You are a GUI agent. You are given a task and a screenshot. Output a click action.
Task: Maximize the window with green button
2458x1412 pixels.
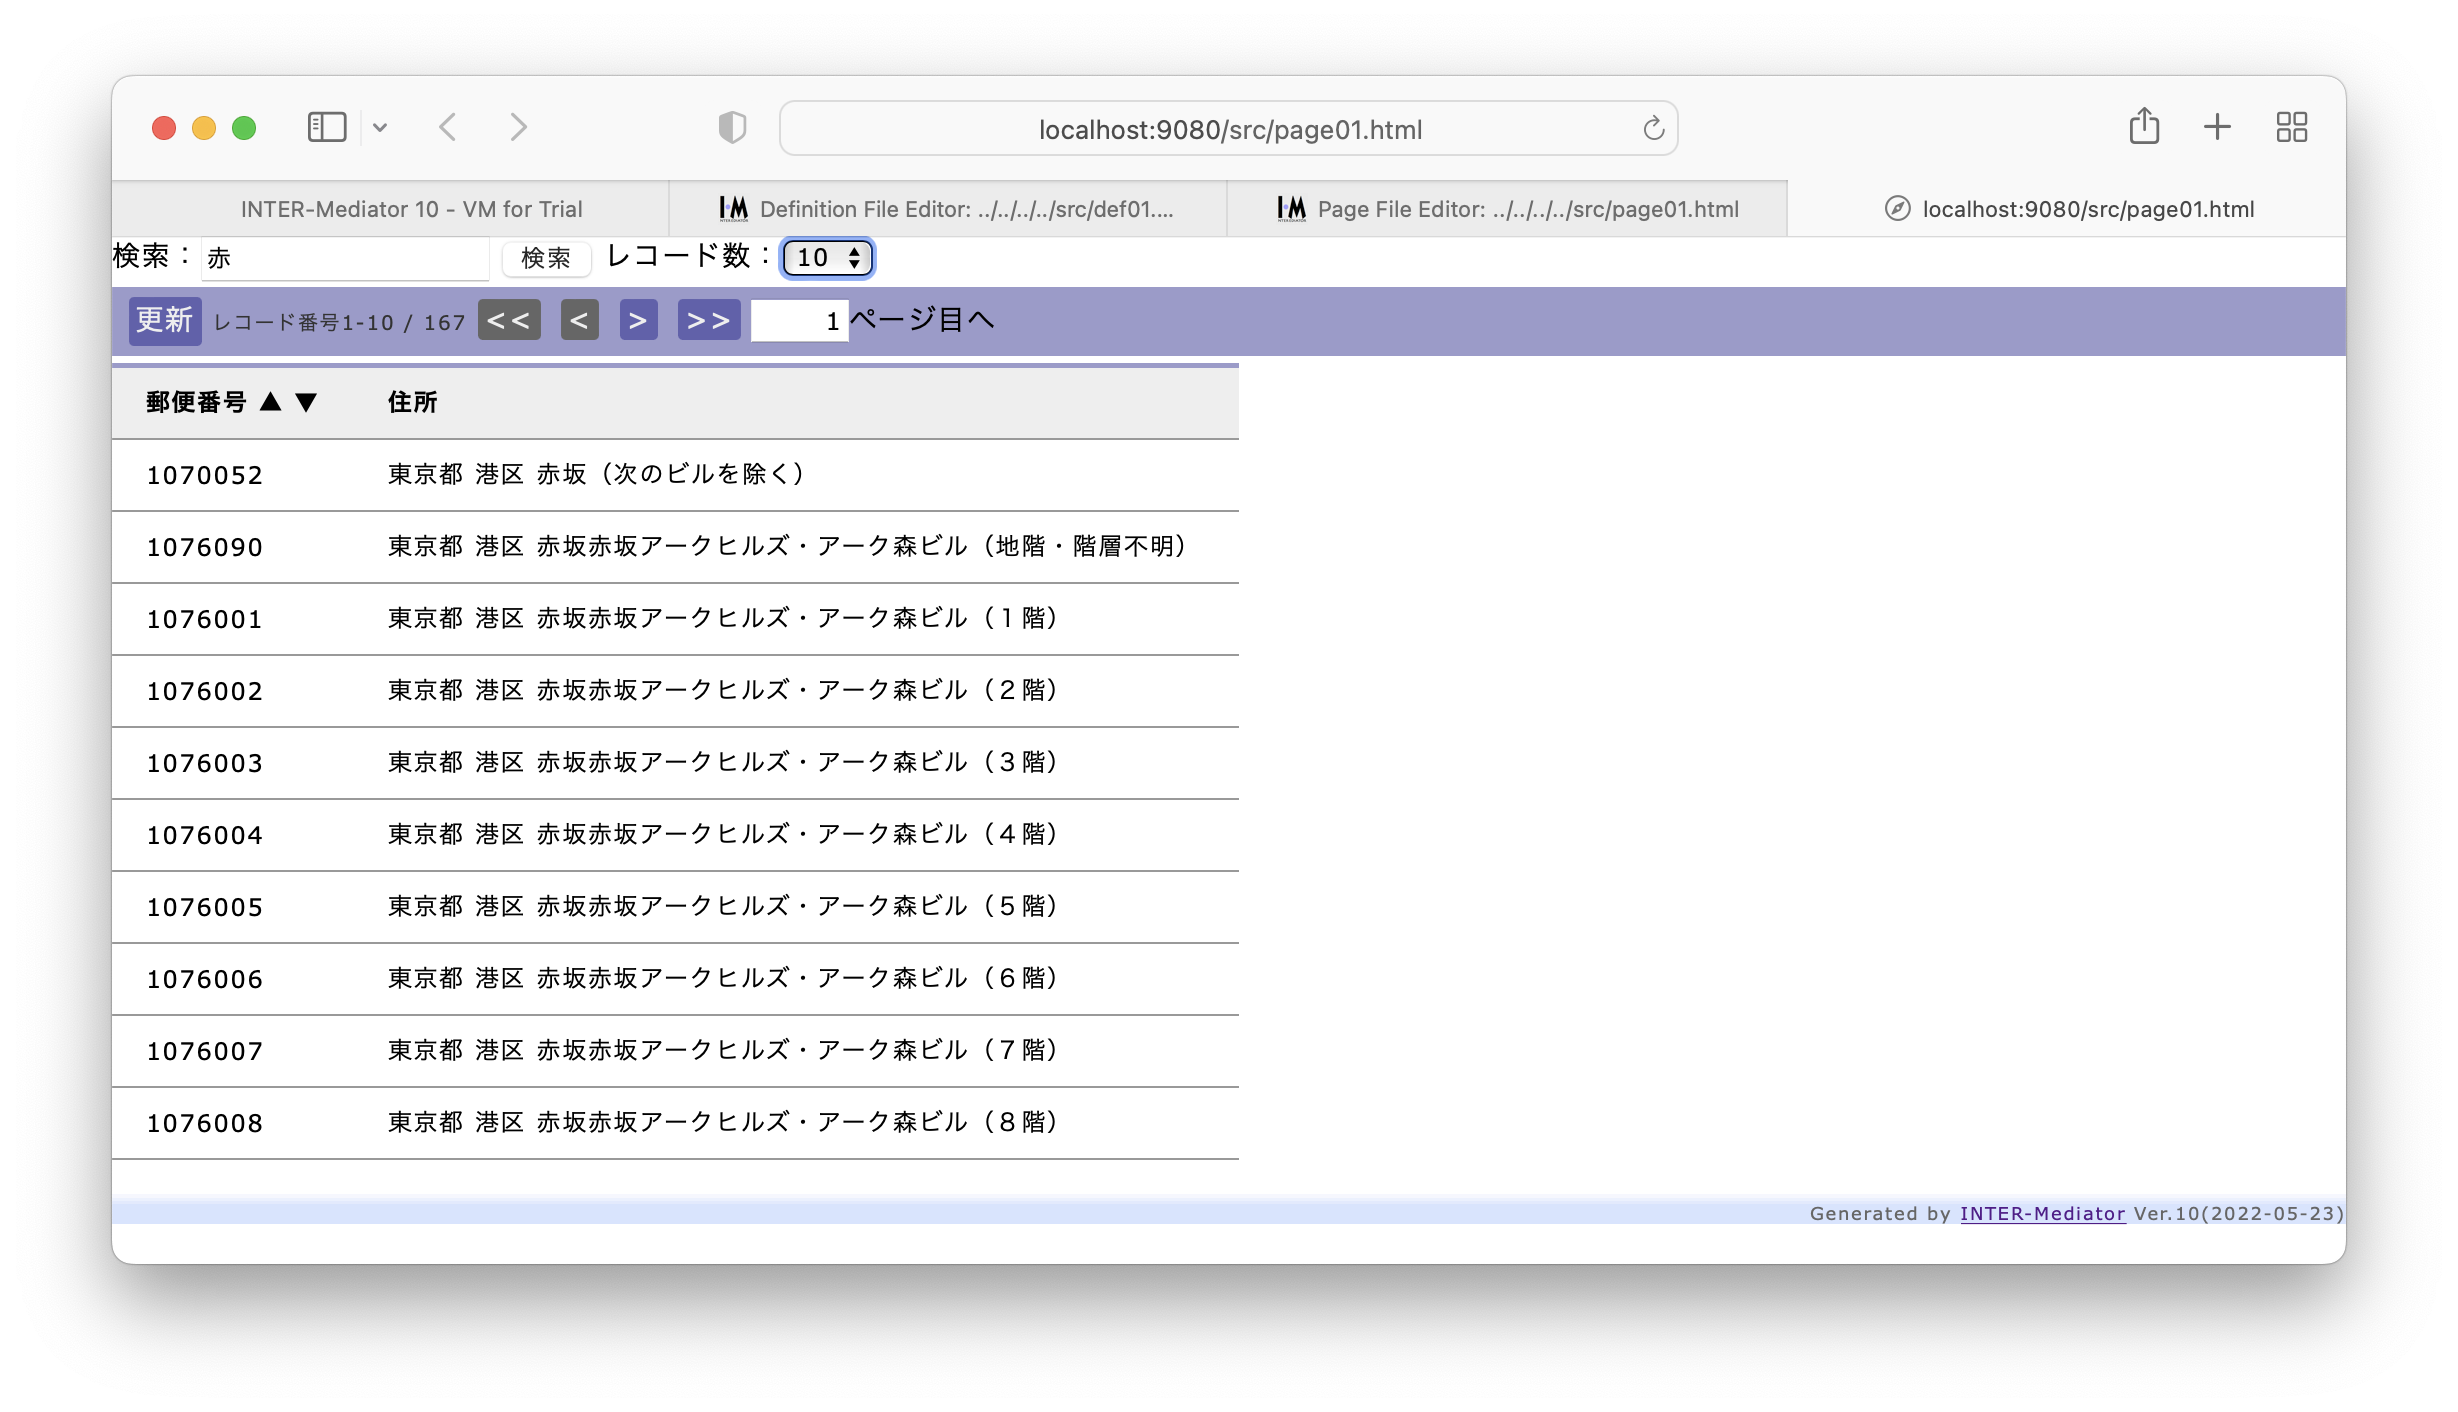pos(244,128)
